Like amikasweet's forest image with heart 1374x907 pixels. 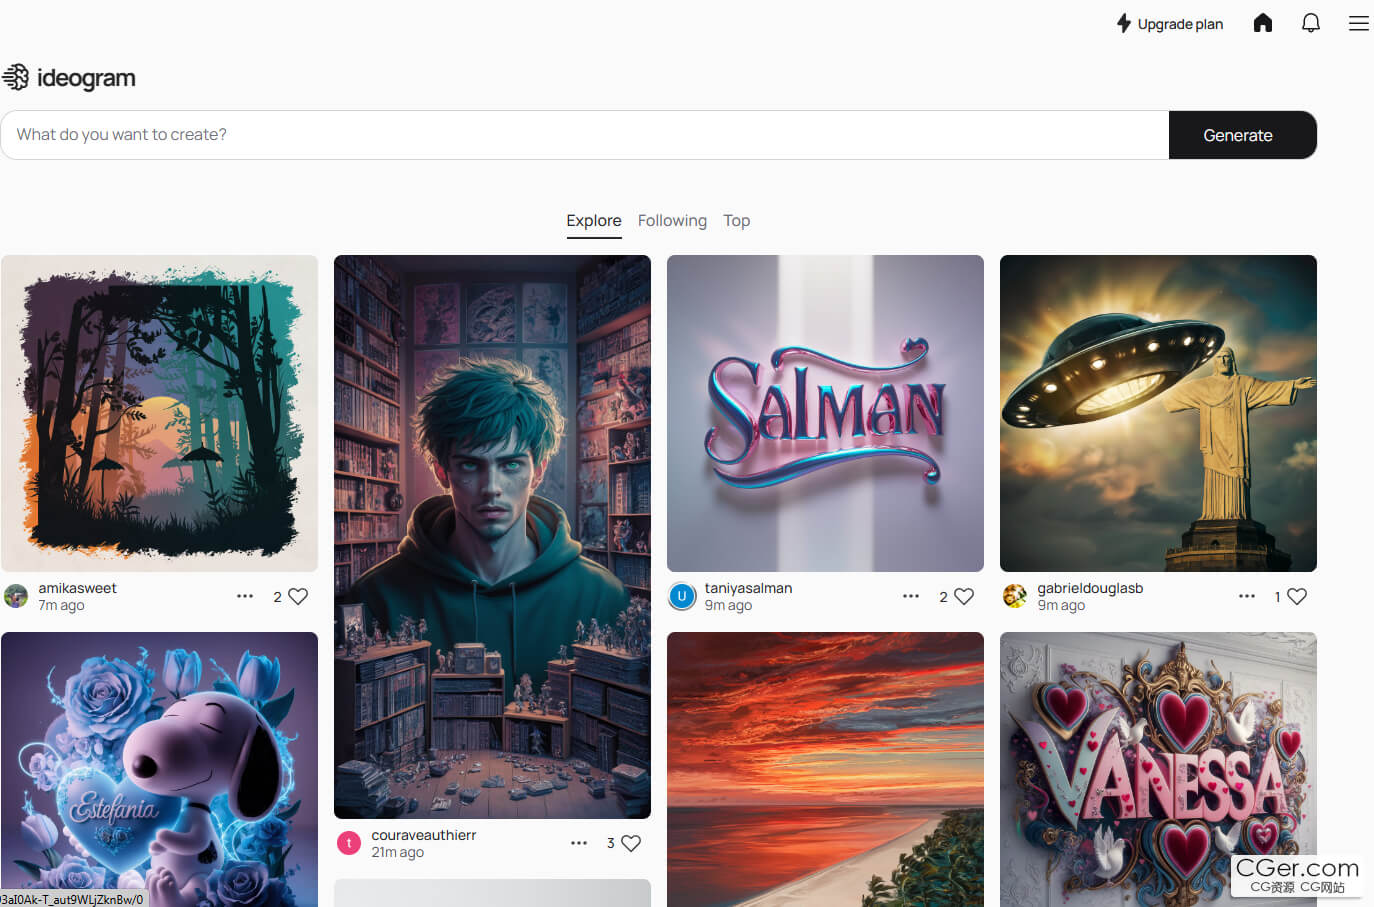(298, 596)
